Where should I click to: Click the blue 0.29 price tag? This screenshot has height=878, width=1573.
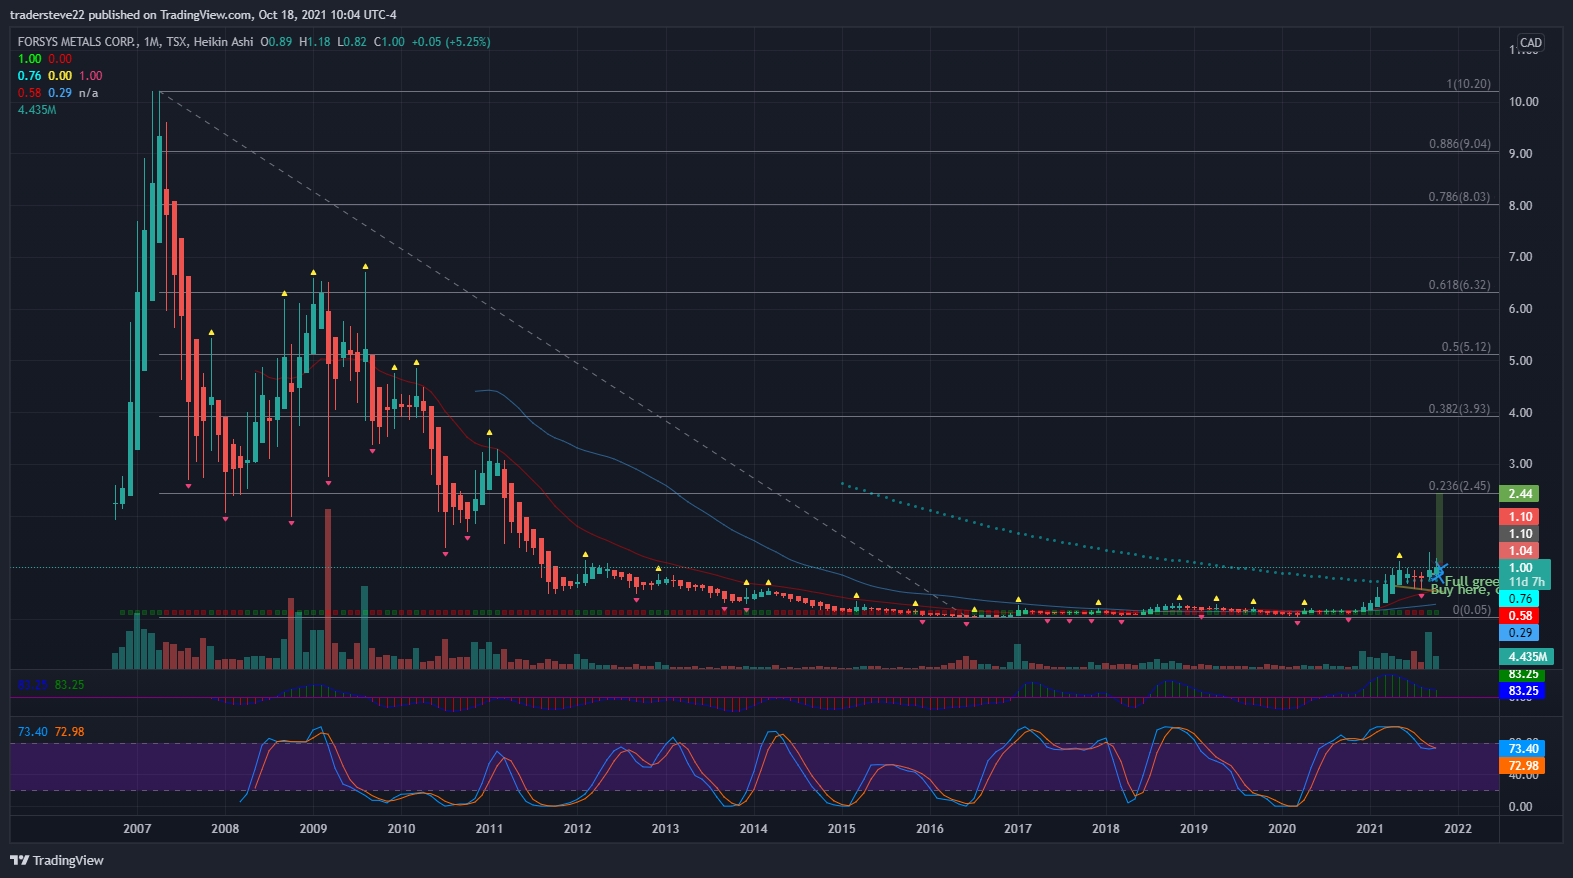pyautogui.click(x=1520, y=633)
